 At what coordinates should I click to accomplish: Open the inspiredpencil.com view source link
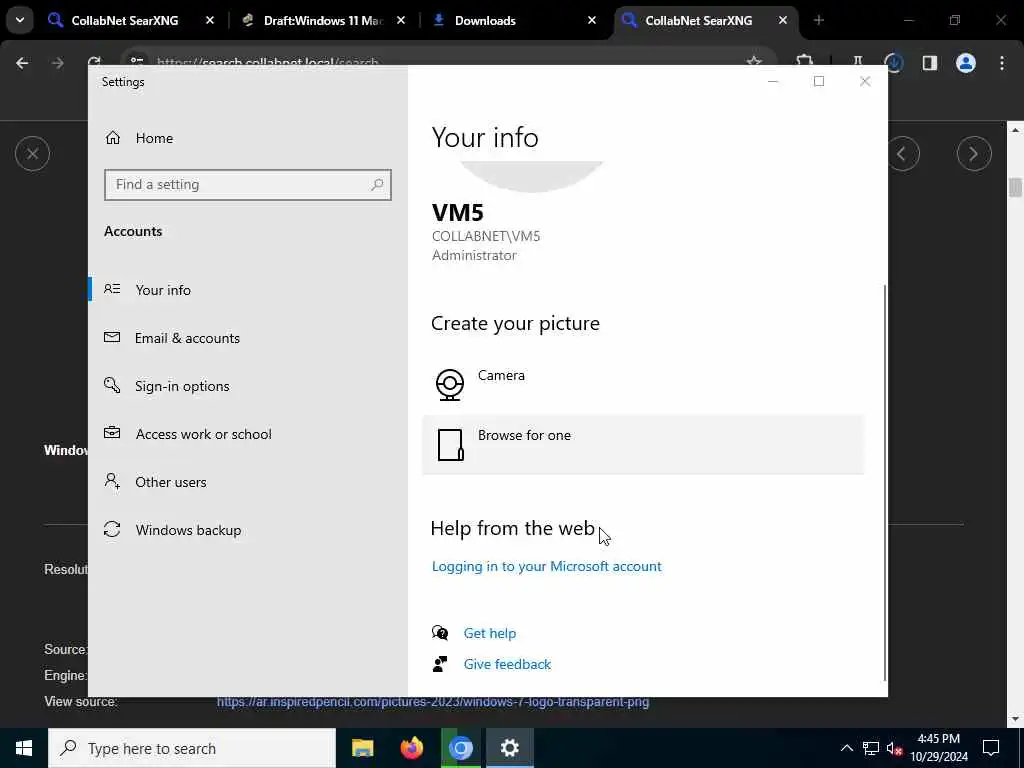tap(433, 702)
